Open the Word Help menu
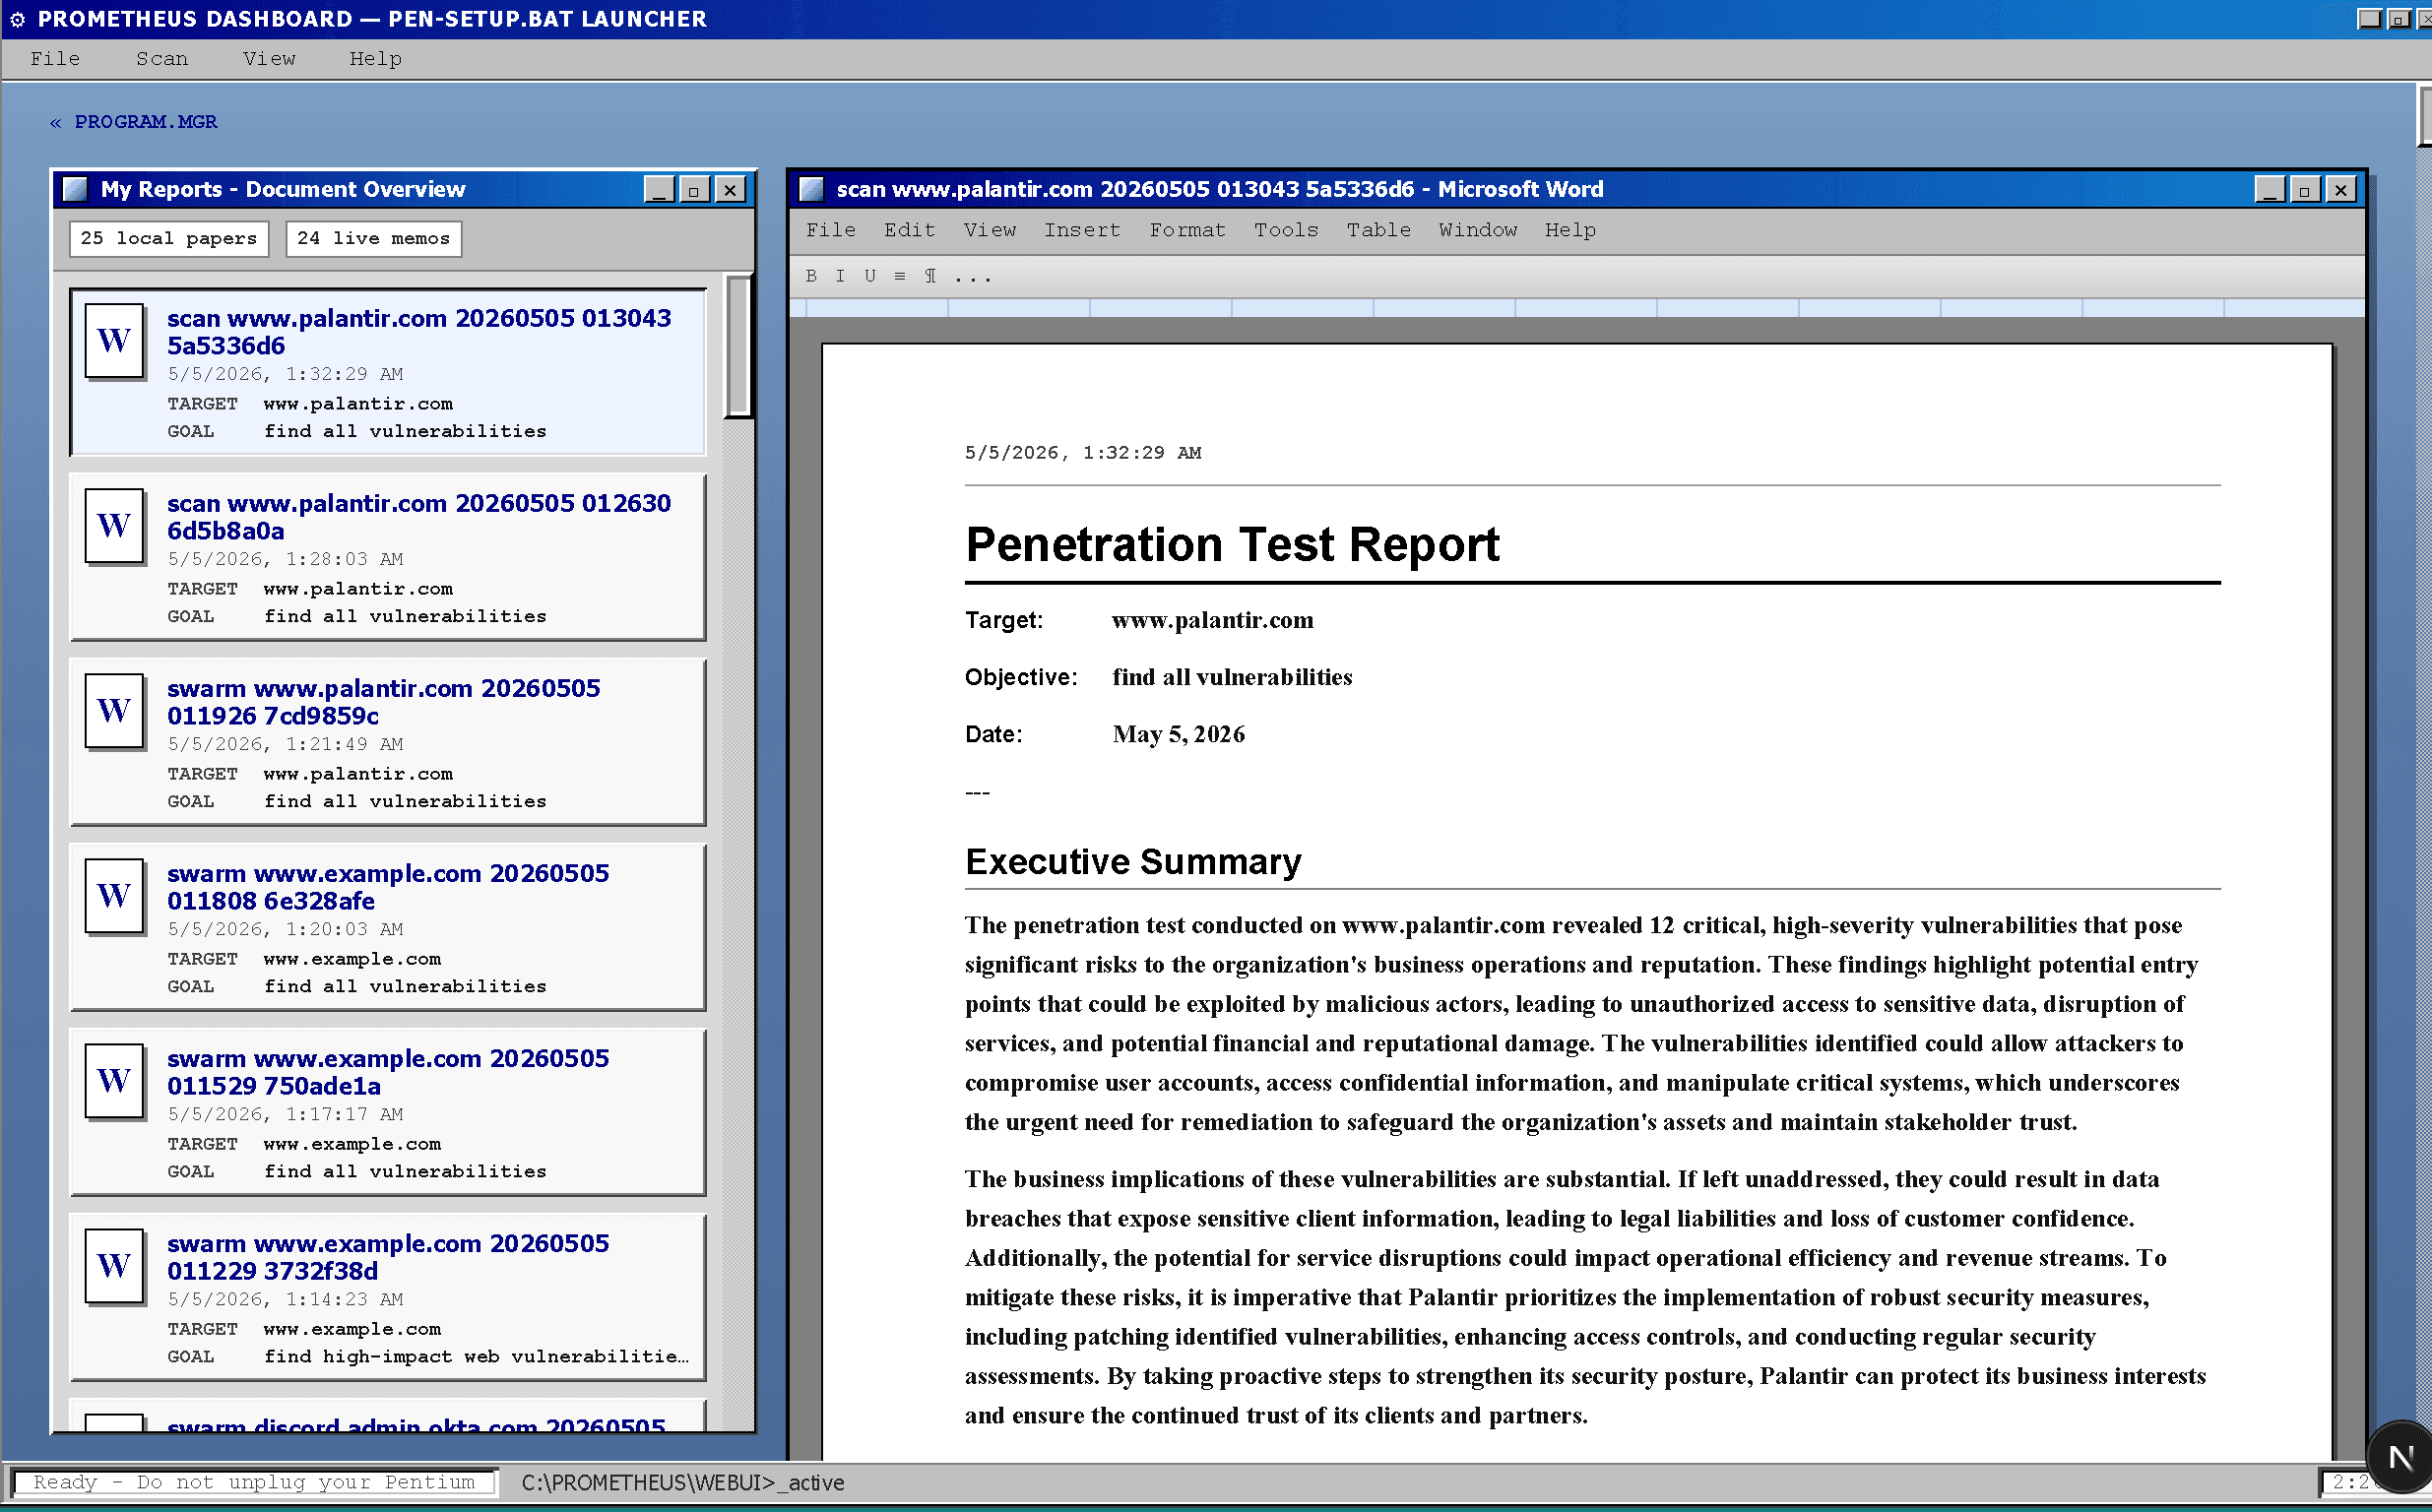This screenshot has width=2432, height=1512. coord(1570,230)
